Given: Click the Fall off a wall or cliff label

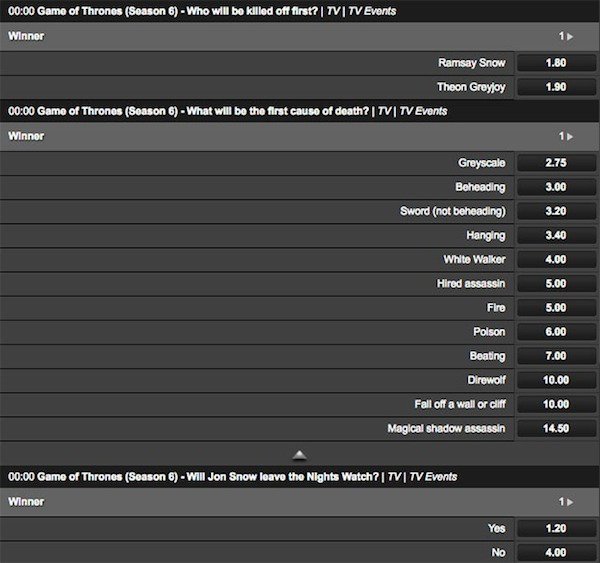Looking at the screenshot, I should (x=460, y=404).
